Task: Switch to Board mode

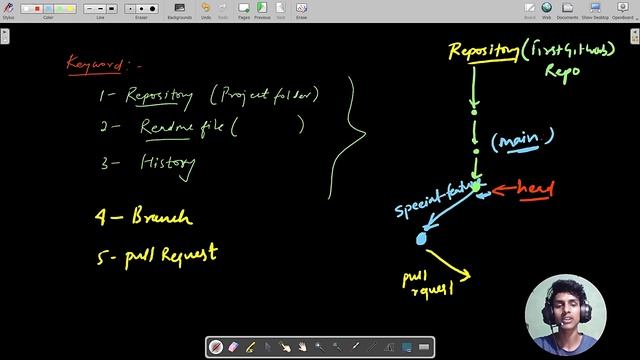Action: pyautogui.click(x=530, y=10)
